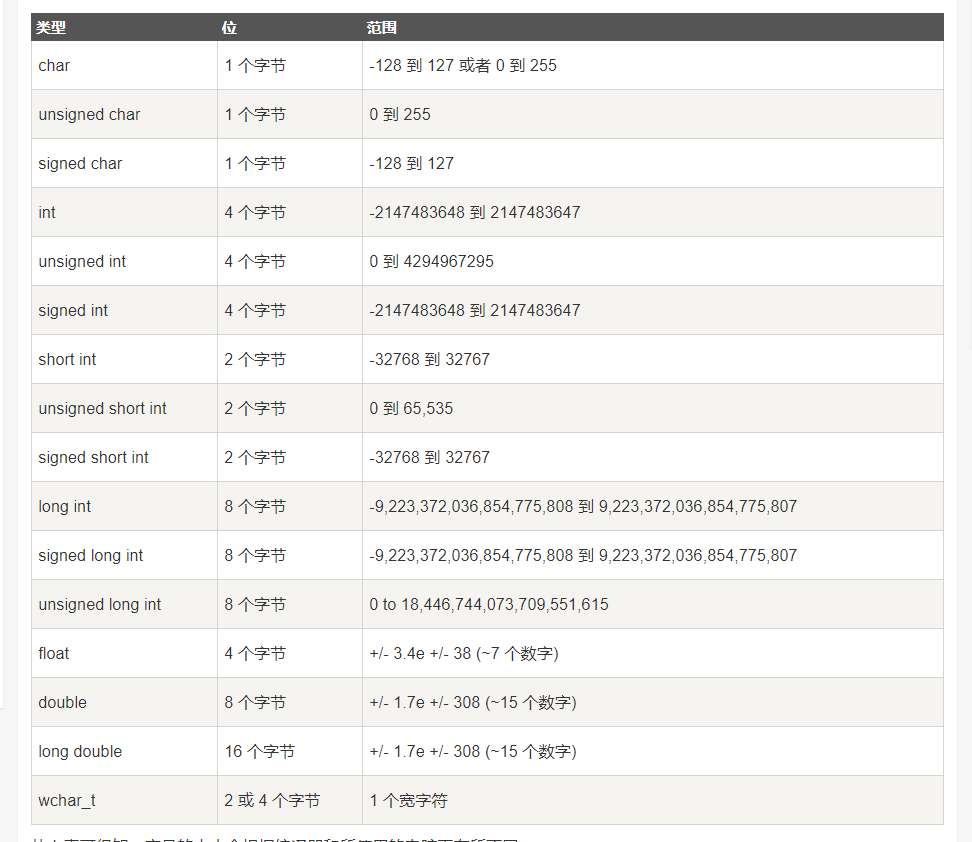
Task: Click the signed int type cell
Action: pos(73,310)
